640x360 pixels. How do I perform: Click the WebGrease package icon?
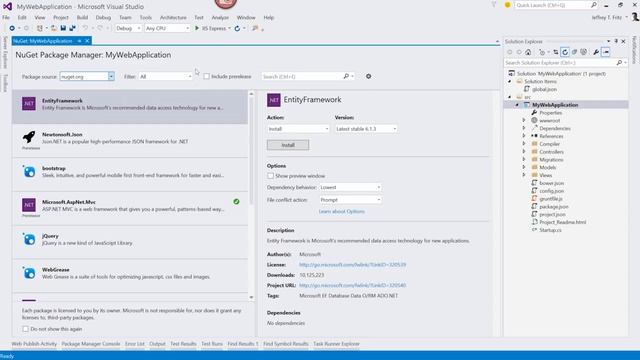[x=29, y=273]
